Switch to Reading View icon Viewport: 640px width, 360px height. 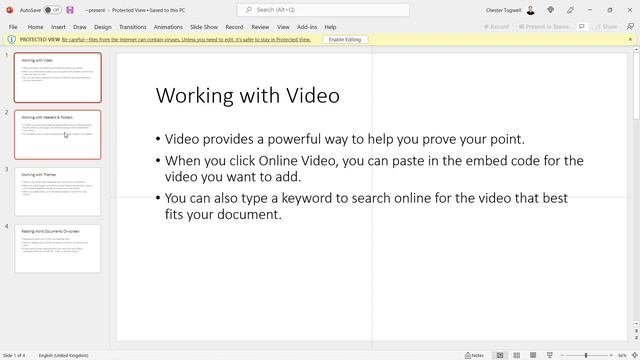tap(533, 356)
